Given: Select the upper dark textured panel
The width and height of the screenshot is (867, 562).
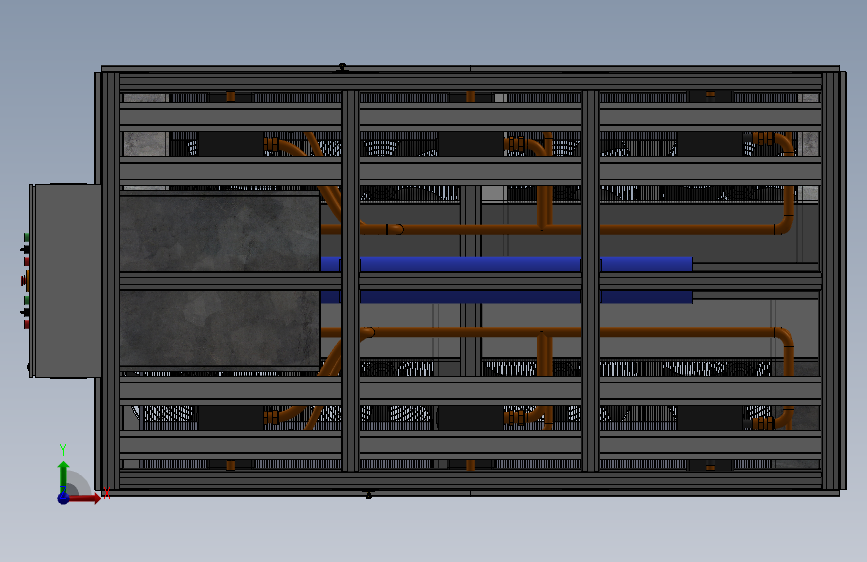Looking at the screenshot, I should pyautogui.click(x=220, y=232).
